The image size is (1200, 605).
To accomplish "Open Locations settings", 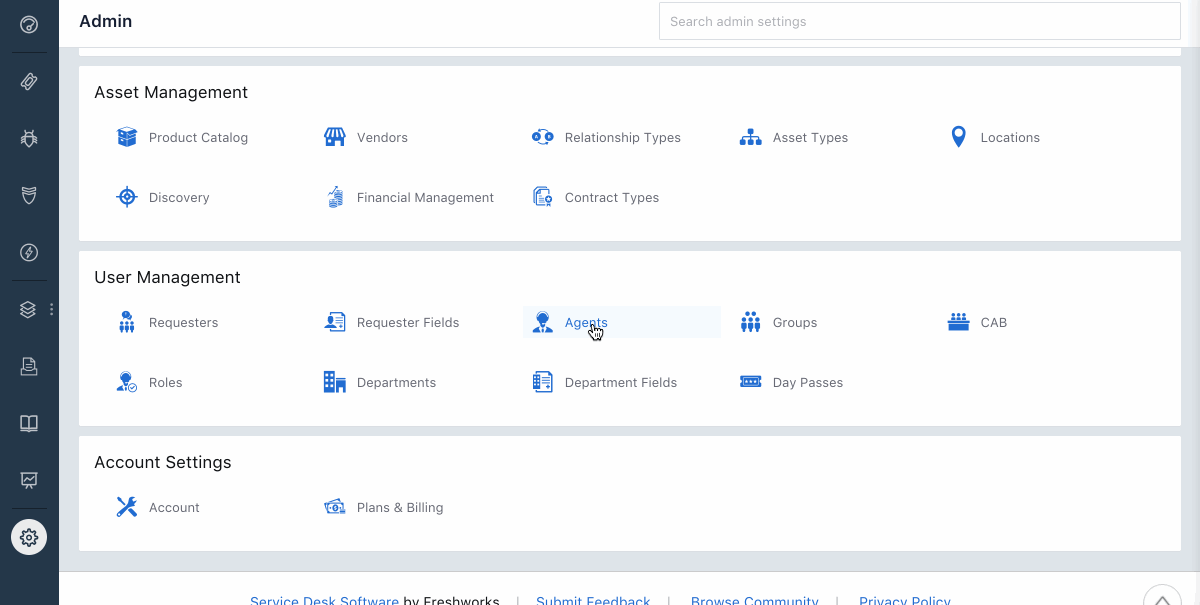I will coord(1010,137).
